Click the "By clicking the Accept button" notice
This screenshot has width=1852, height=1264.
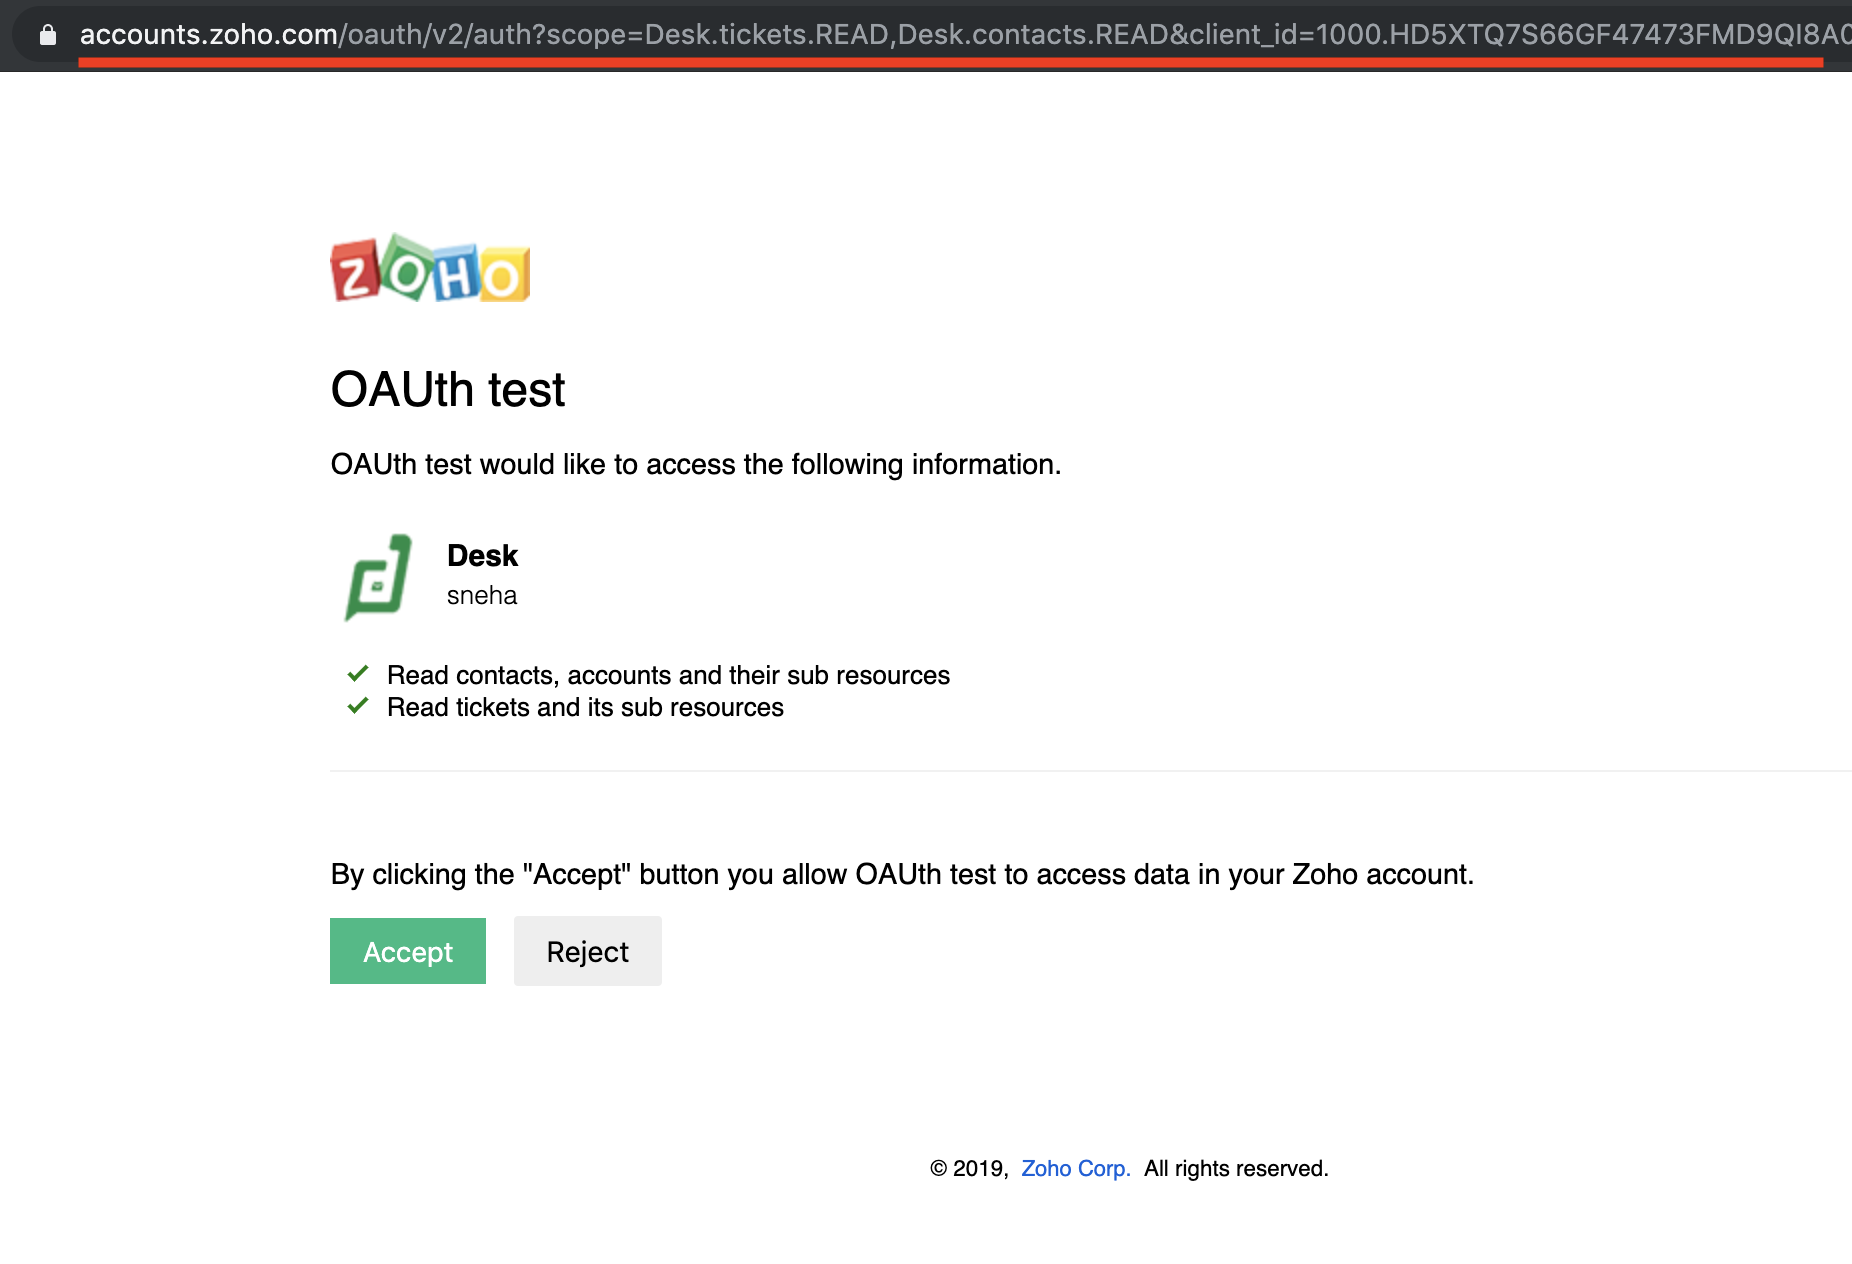click(x=901, y=874)
